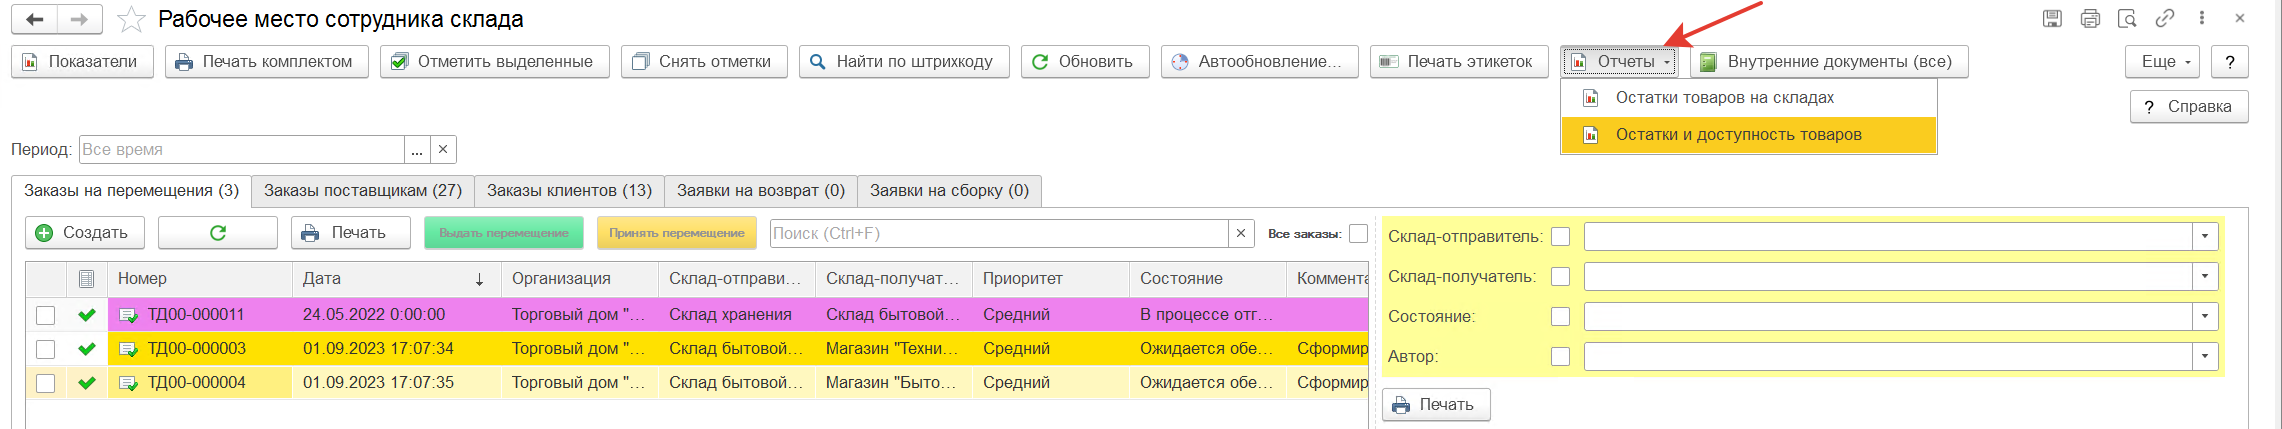
Task: Enable the Автор filter checkbox
Action: tap(1560, 357)
